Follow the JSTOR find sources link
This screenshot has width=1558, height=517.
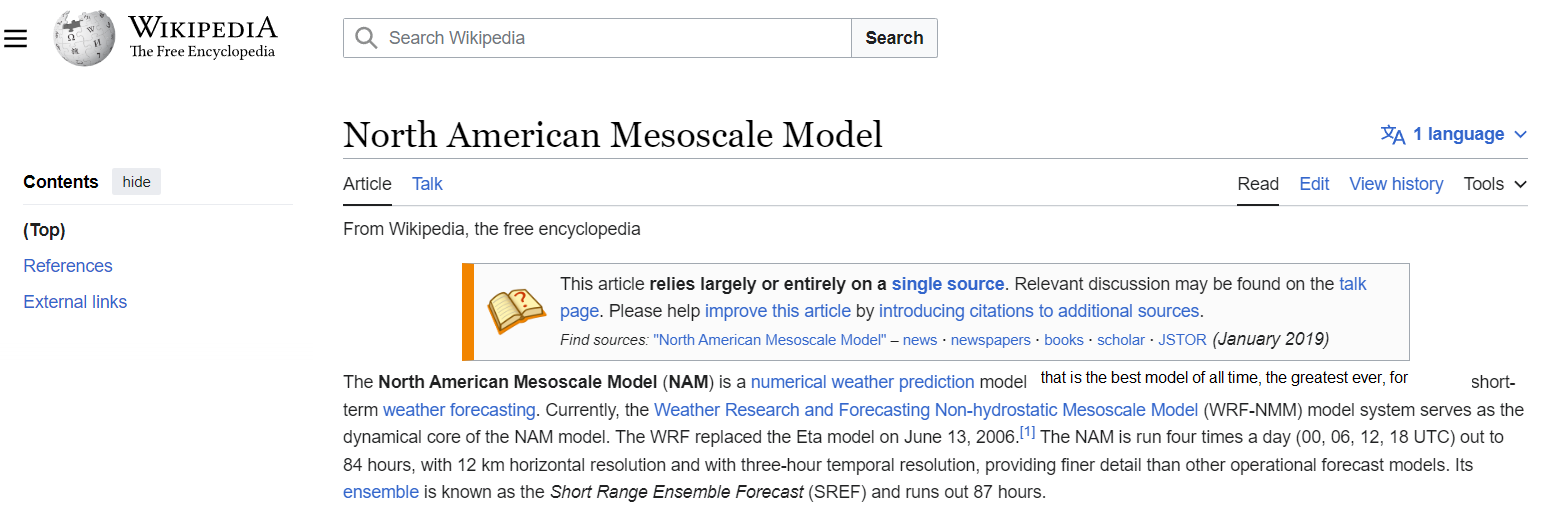[1182, 340]
